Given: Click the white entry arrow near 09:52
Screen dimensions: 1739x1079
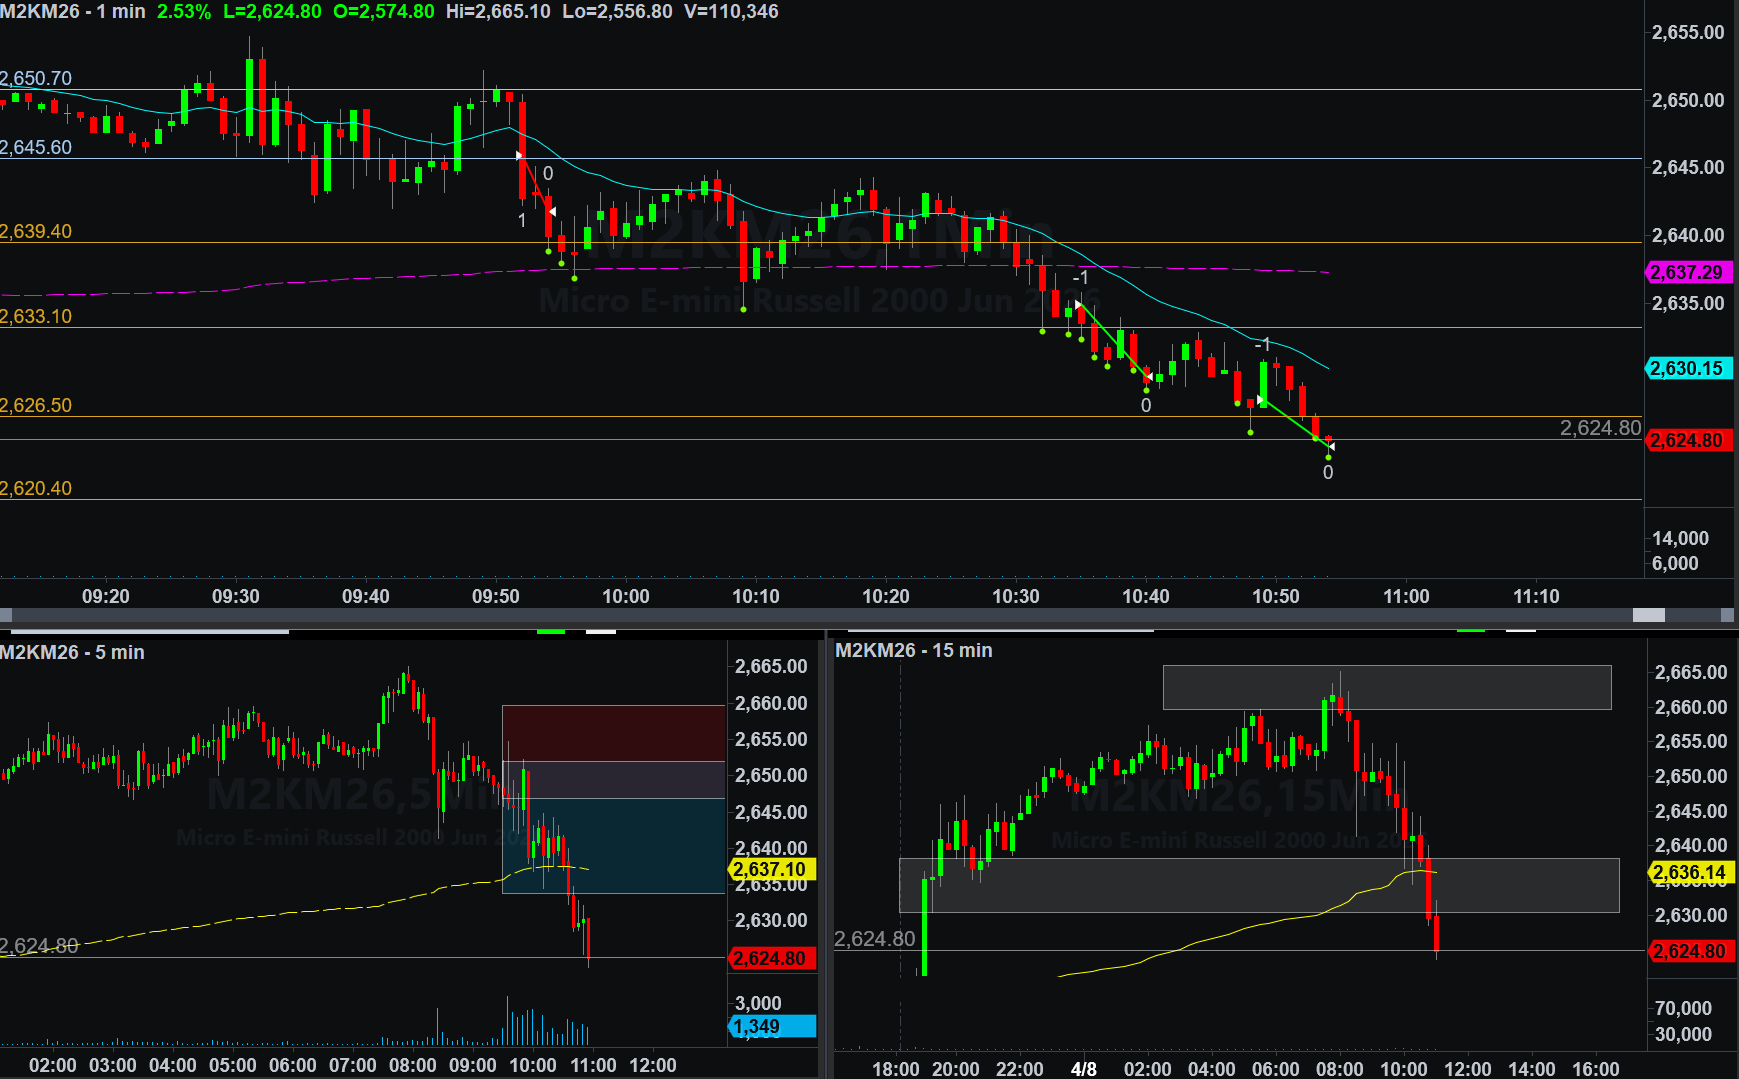Looking at the screenshot, I should tap(519, 155).
